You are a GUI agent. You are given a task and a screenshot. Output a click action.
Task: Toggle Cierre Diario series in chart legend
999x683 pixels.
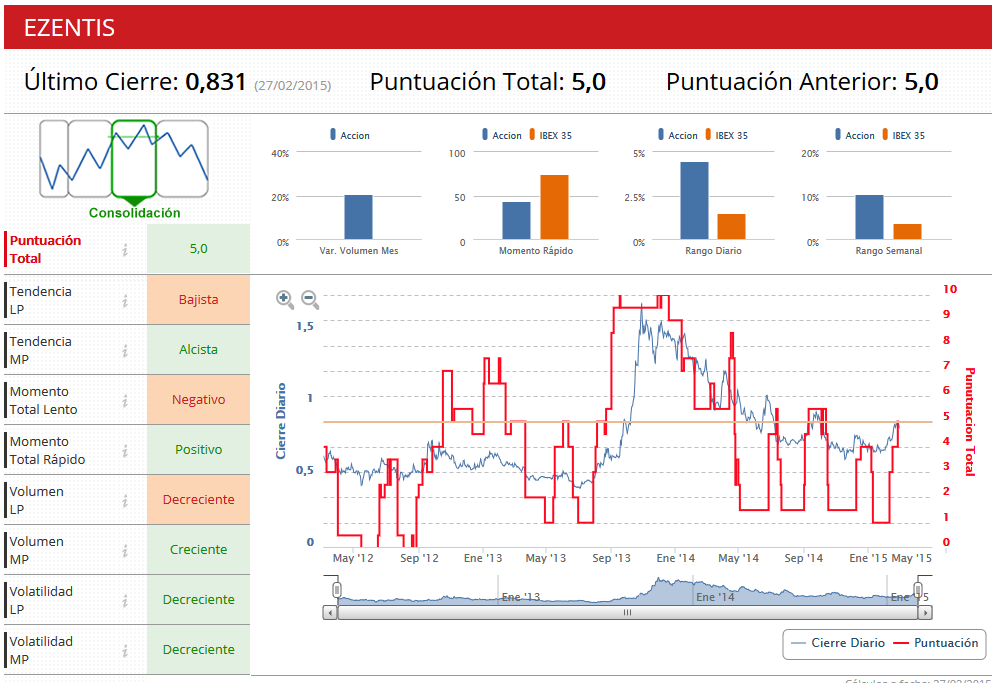point(838,643)
